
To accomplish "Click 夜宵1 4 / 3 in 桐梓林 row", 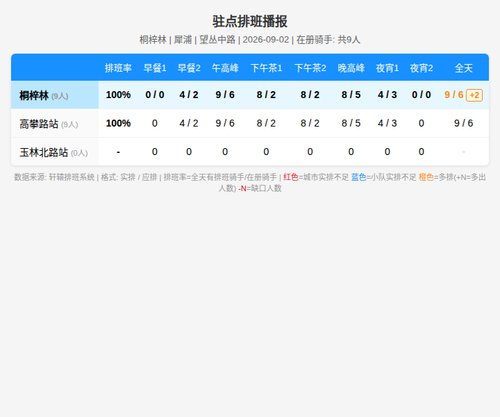I will (387, 95).
